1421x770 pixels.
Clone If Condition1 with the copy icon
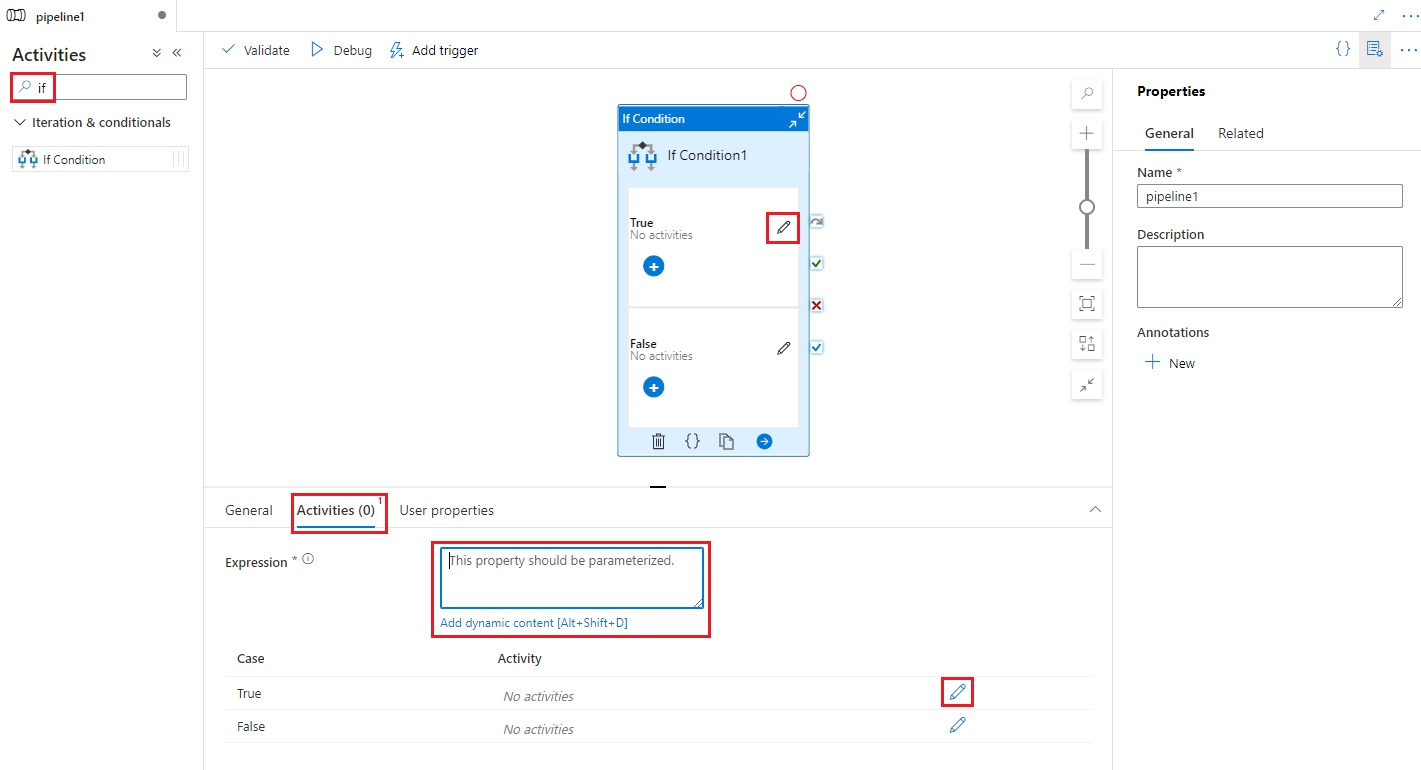tap(727, 441)
